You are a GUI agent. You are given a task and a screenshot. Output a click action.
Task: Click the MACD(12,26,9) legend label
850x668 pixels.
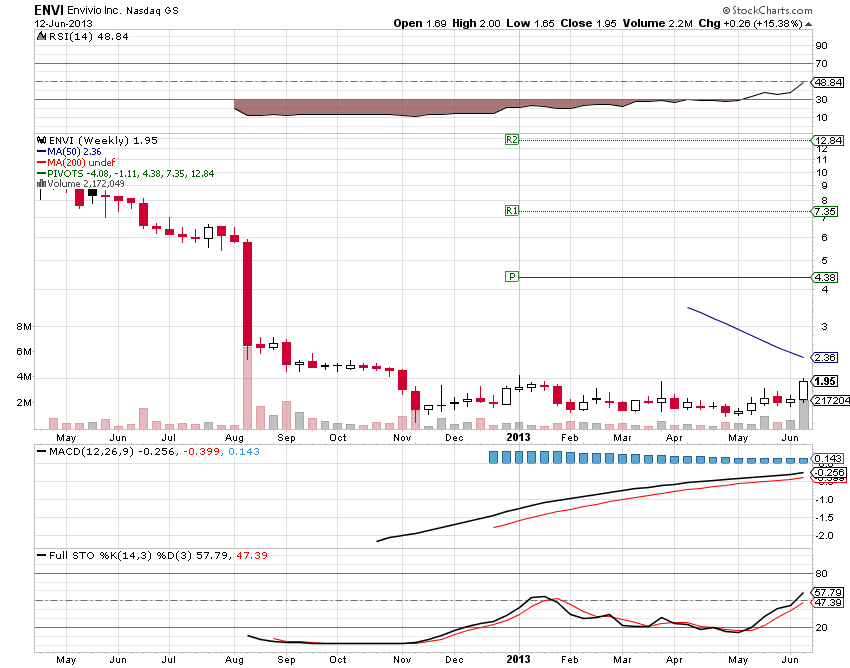point(91,451)
